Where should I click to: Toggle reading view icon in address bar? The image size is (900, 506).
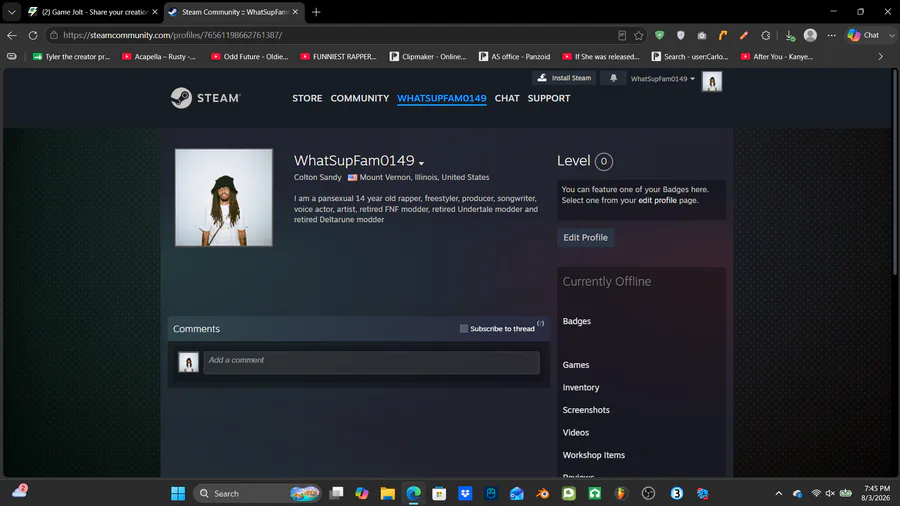click(x=622, y=36)
